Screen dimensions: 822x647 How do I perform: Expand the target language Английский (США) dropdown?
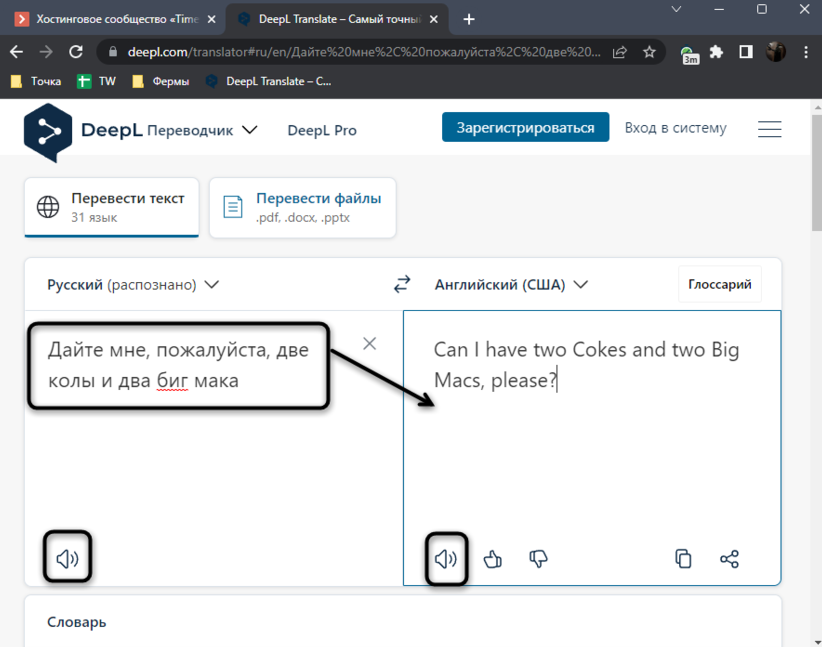coord(511,284)
